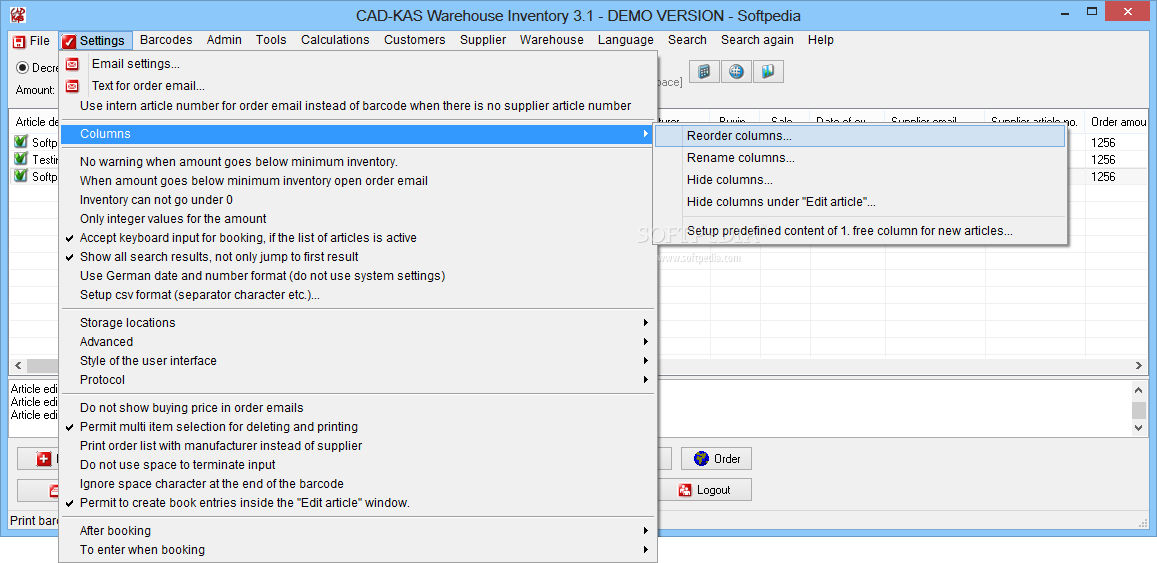Open Email settings… from Settings menu
The height and width of the screenshot is (563, 1157).
click(357, 64)
